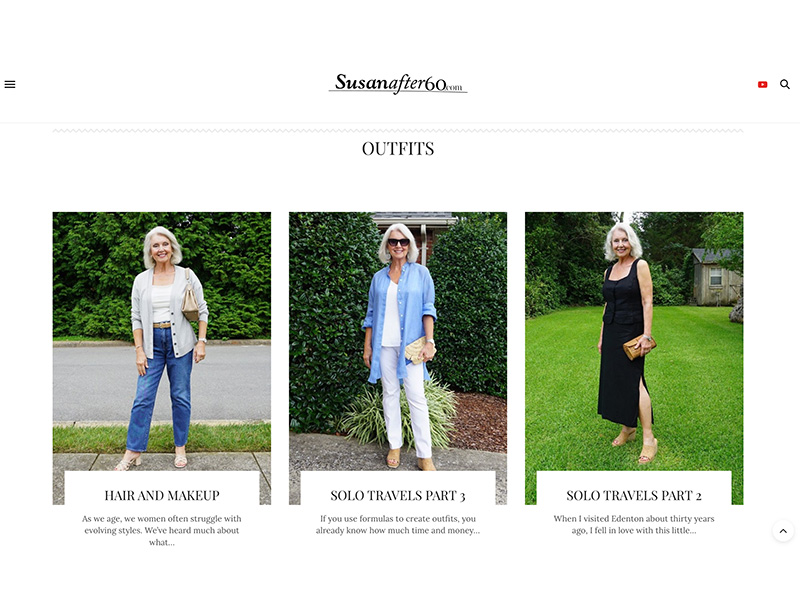Click the "When I visited Edenton" excerpt

pos(634,524)
